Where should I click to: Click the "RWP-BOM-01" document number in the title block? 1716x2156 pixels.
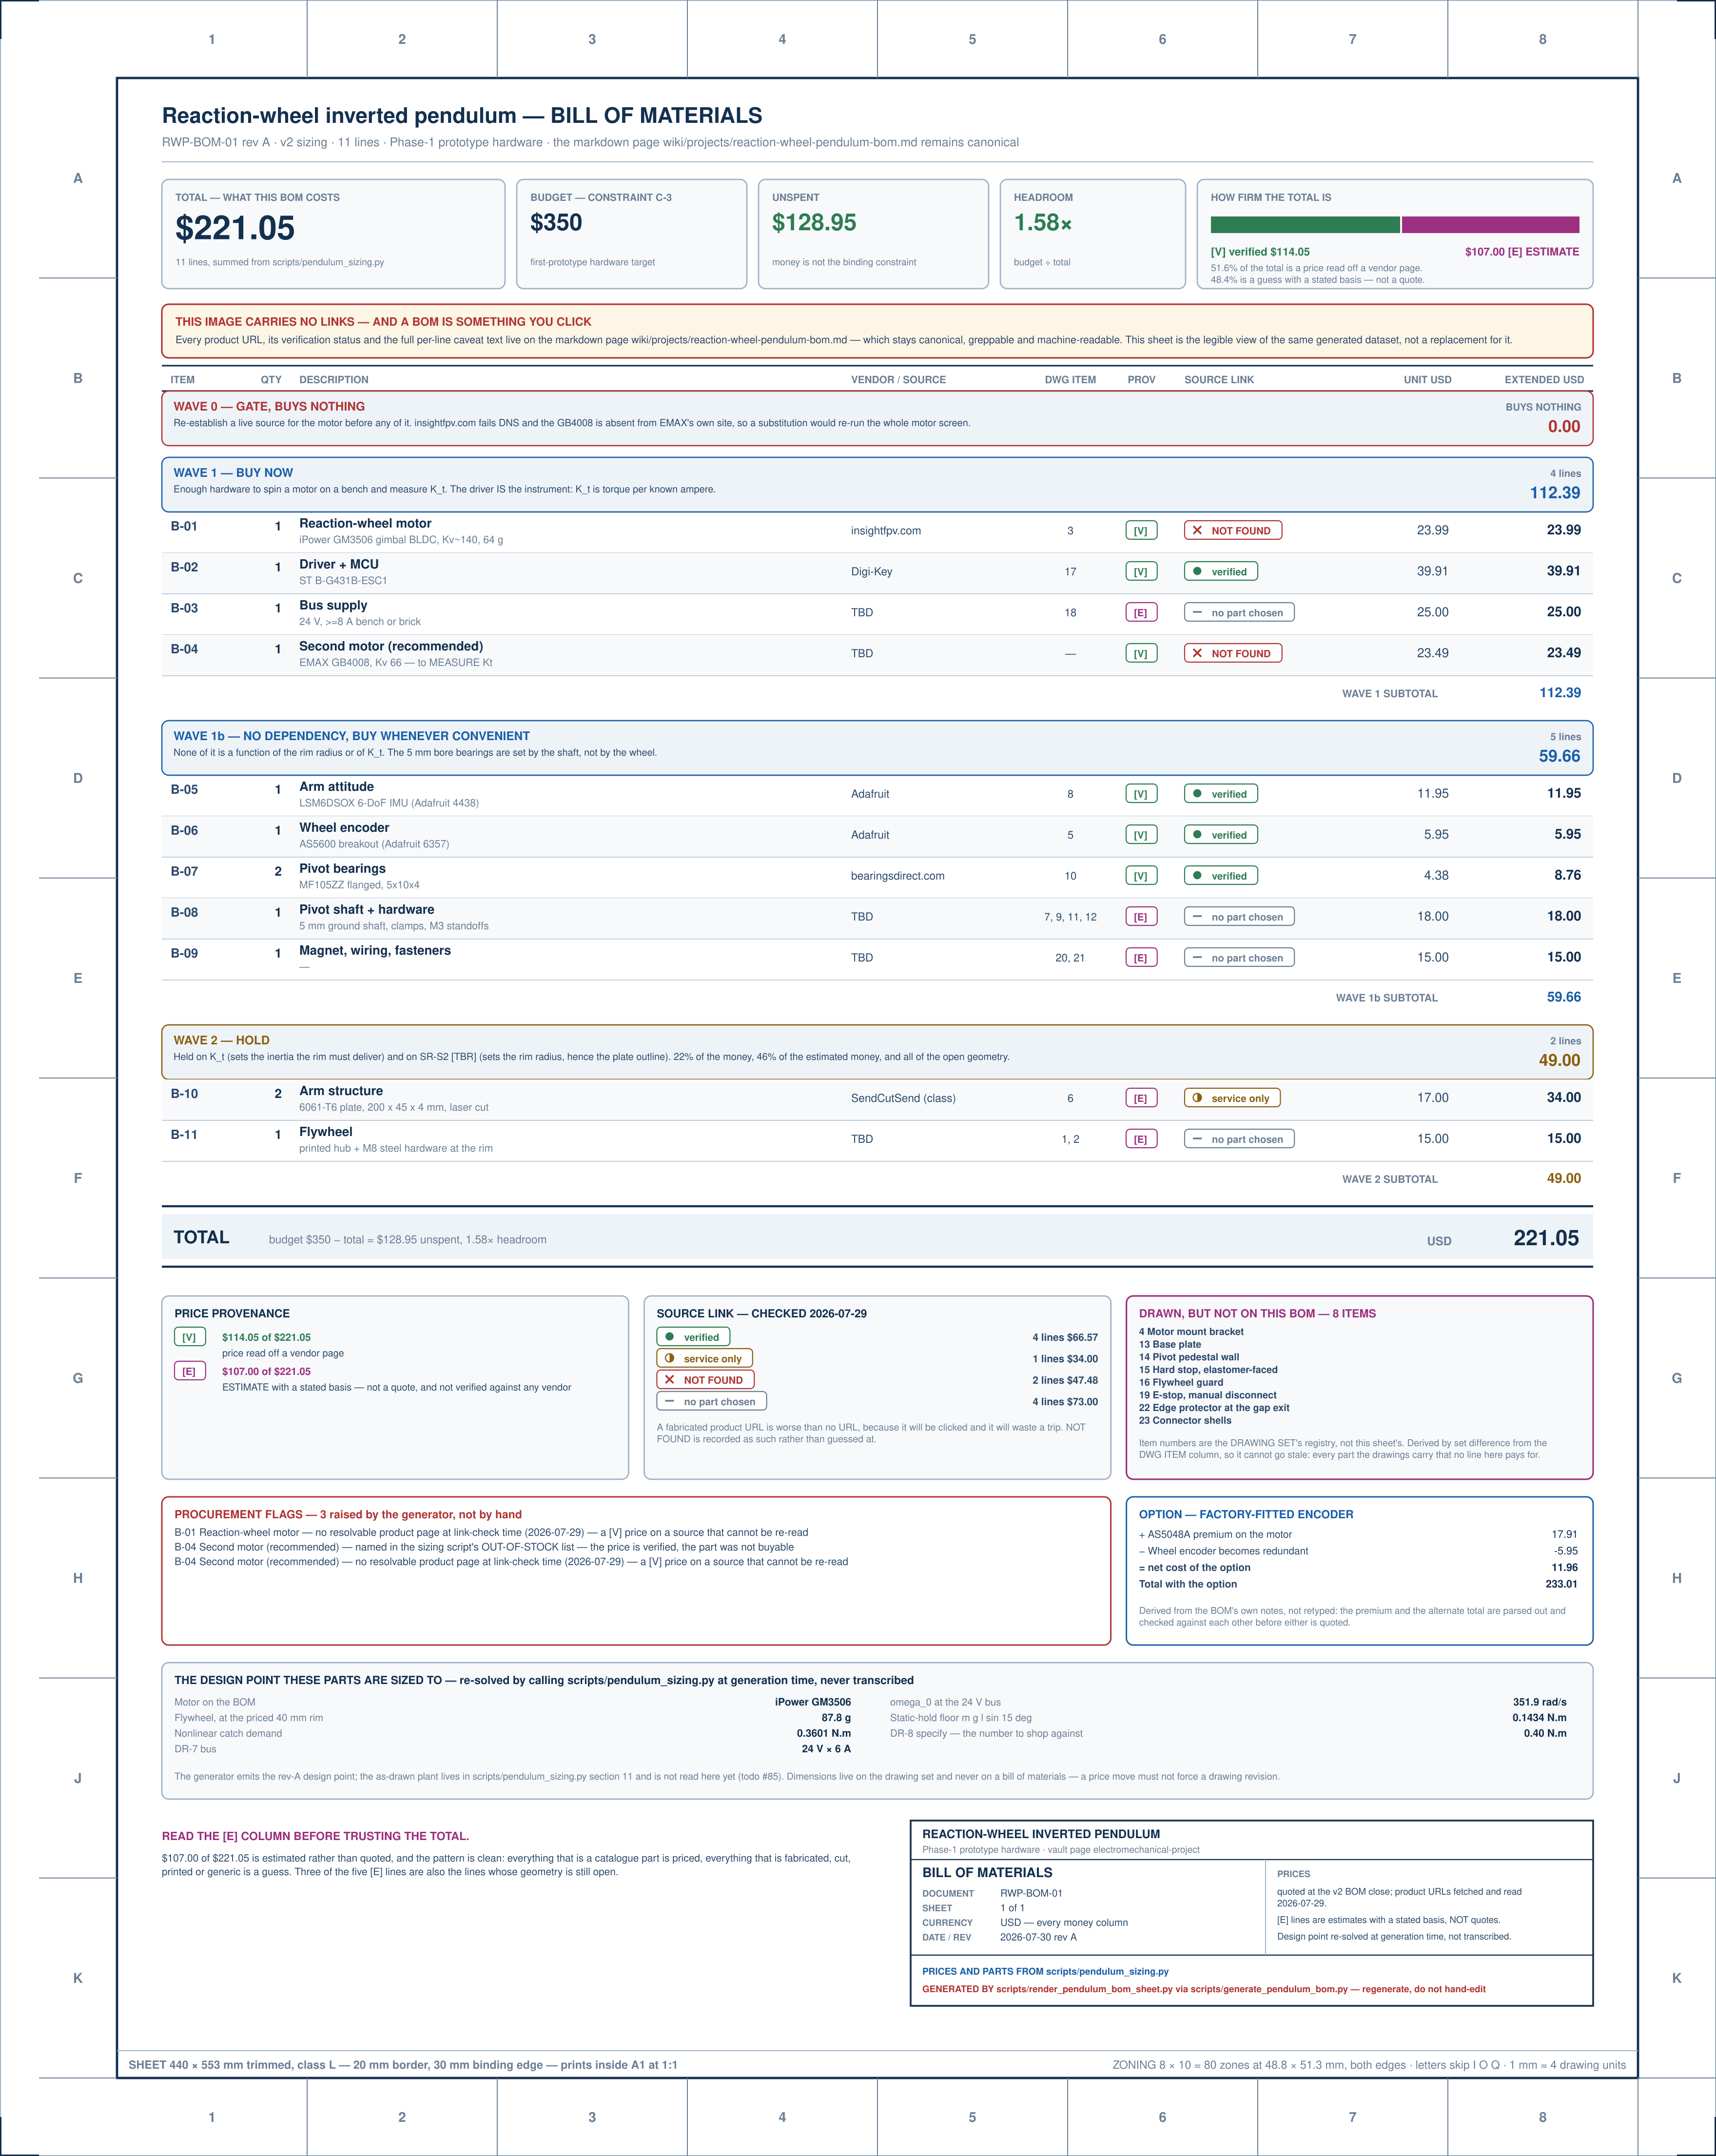[1031, 1893]
